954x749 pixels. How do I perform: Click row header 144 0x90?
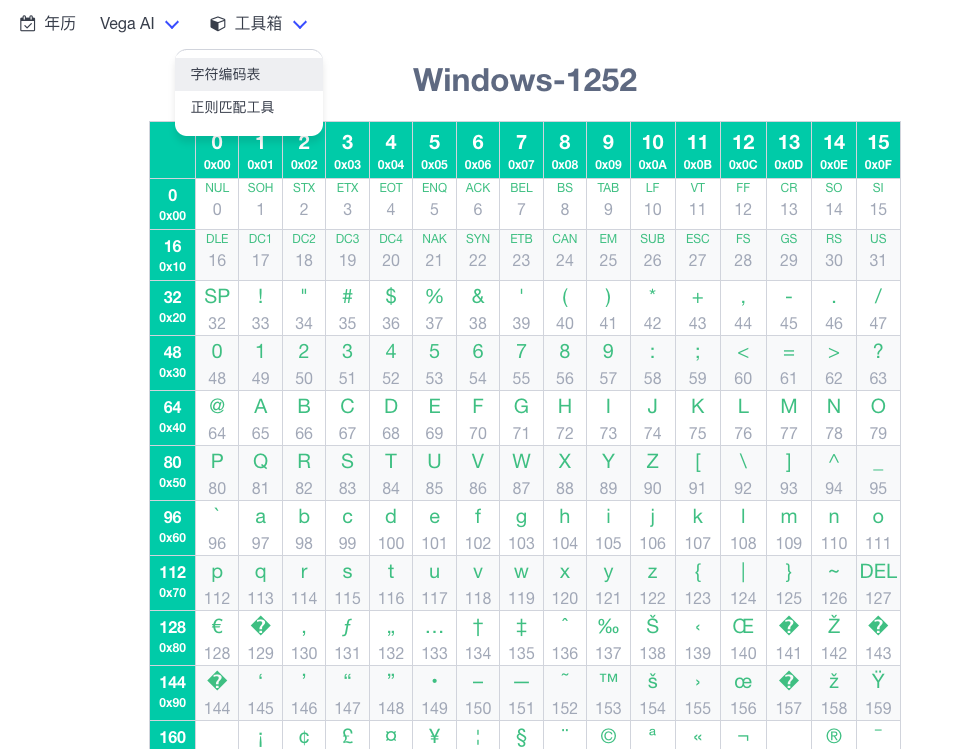point(173,692)
